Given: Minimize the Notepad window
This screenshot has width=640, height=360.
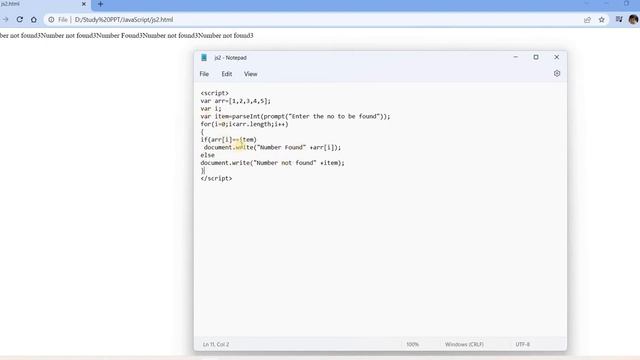Looking at the screenshot, I should coord(516,57).
